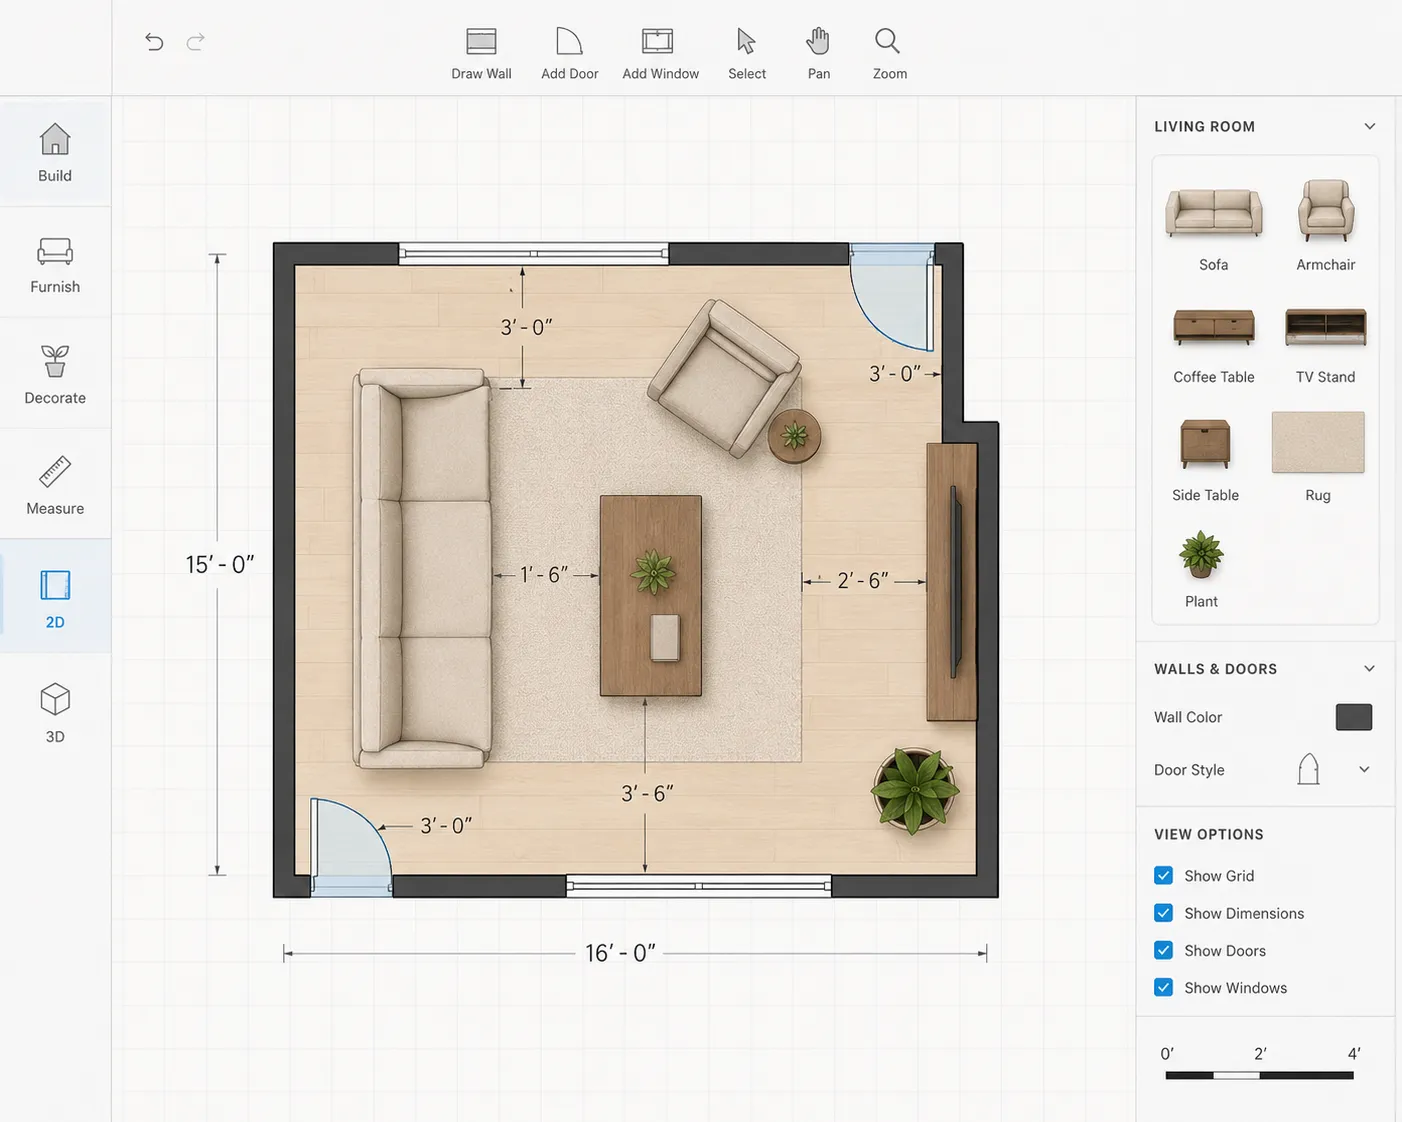Pick the Sofa from the catalog
The image size is (1402, 1122).
click(1214, 224)
